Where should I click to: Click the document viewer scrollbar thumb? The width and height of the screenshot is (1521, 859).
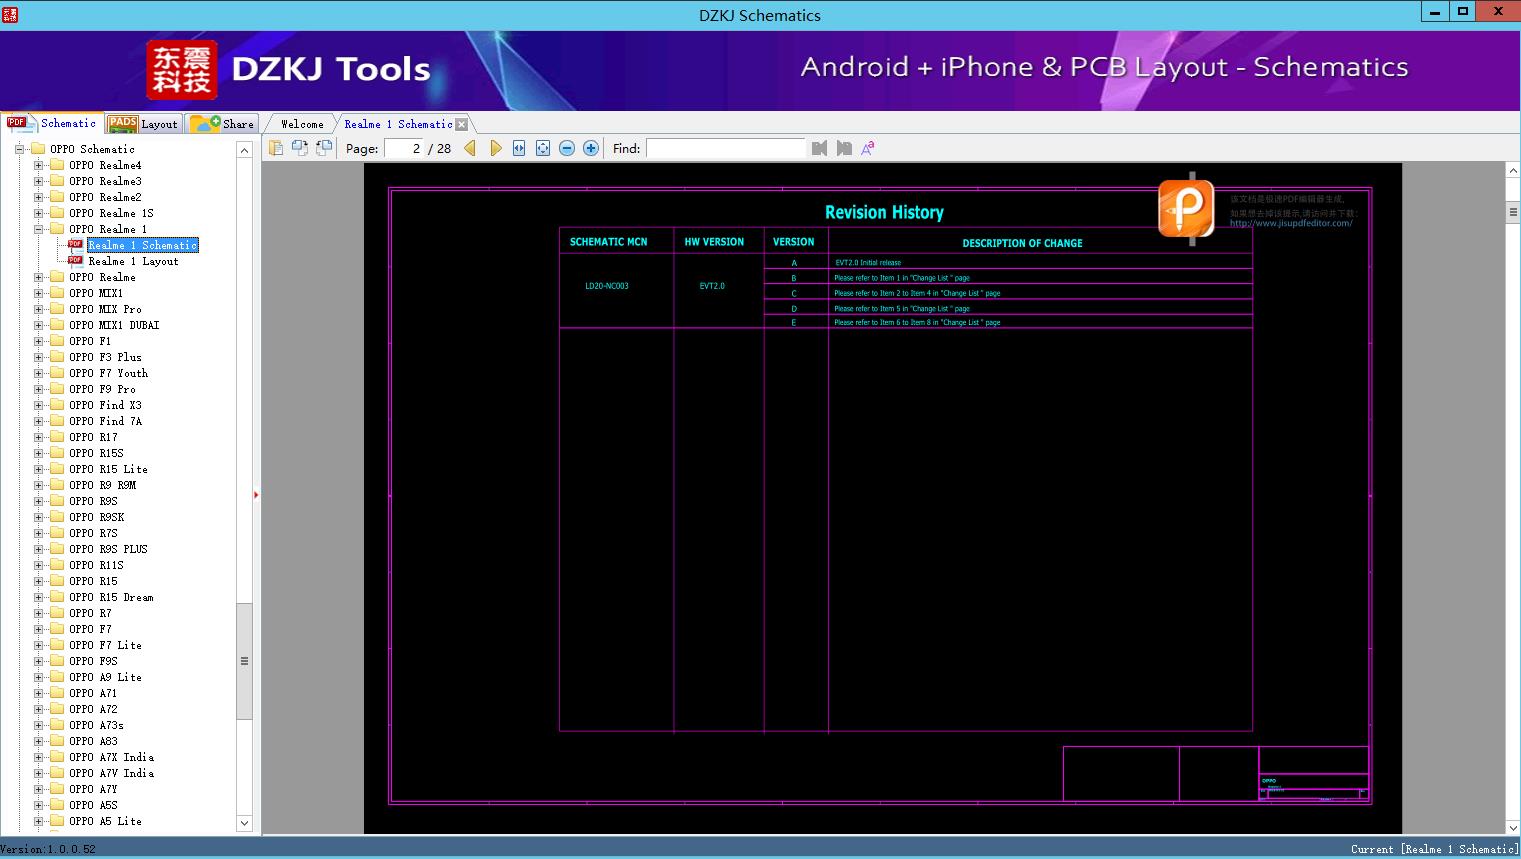pos(1513,212)
